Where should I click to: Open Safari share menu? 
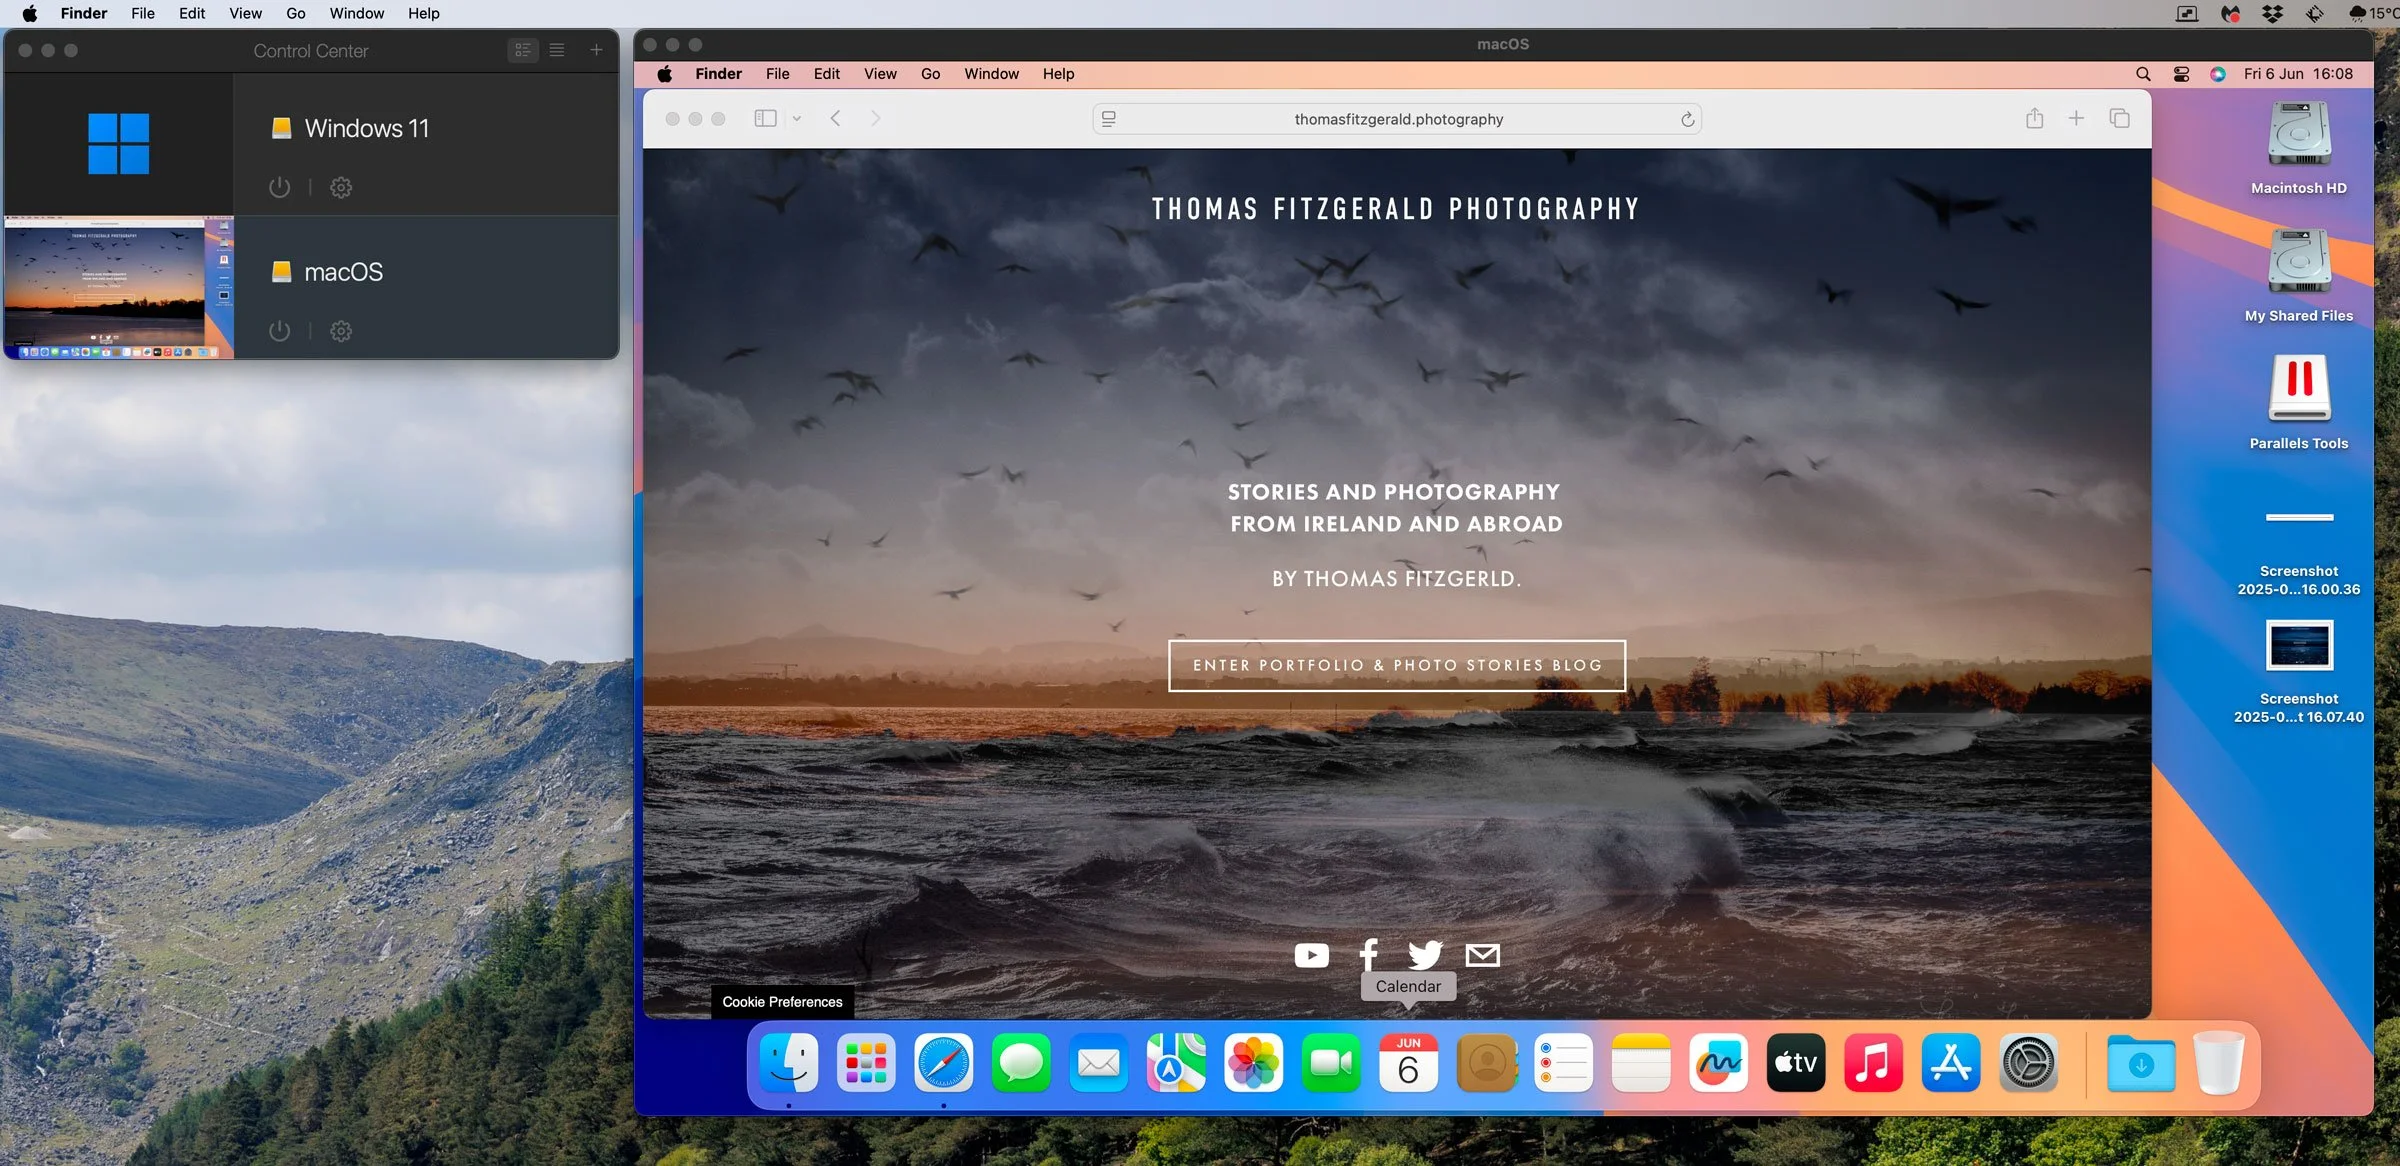point(2034,118)
